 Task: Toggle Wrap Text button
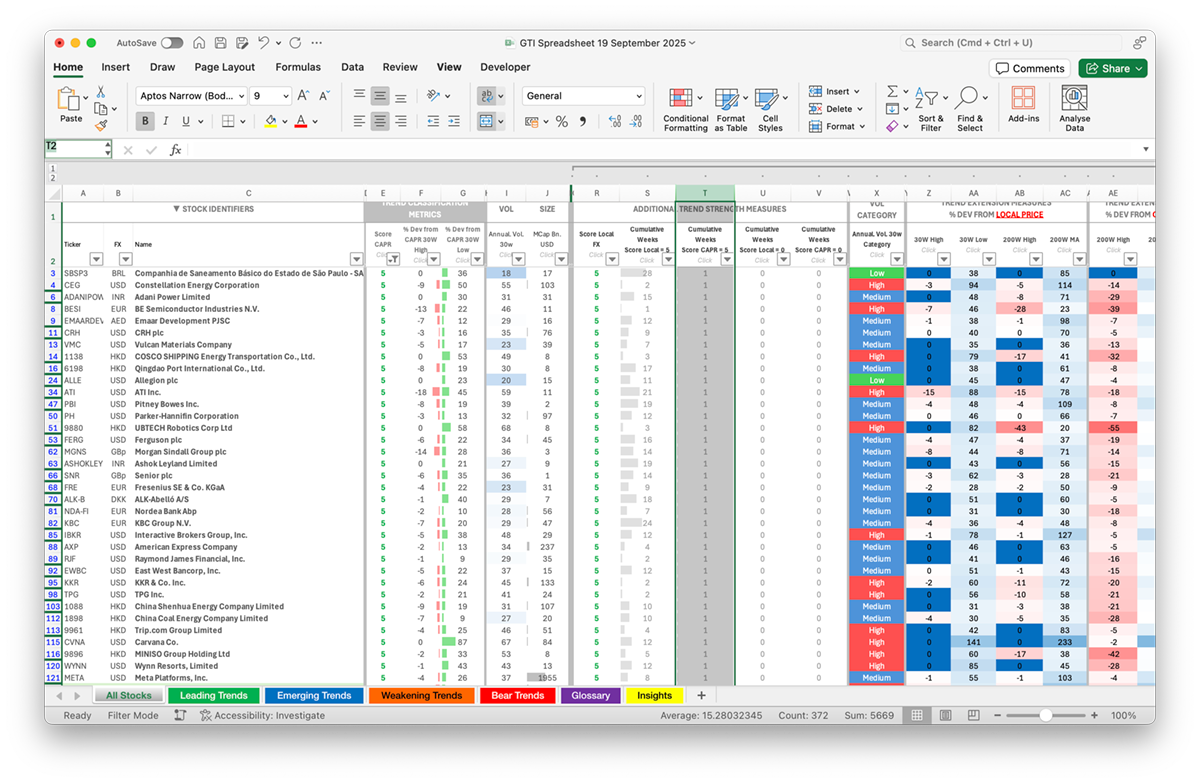(487, 96)
